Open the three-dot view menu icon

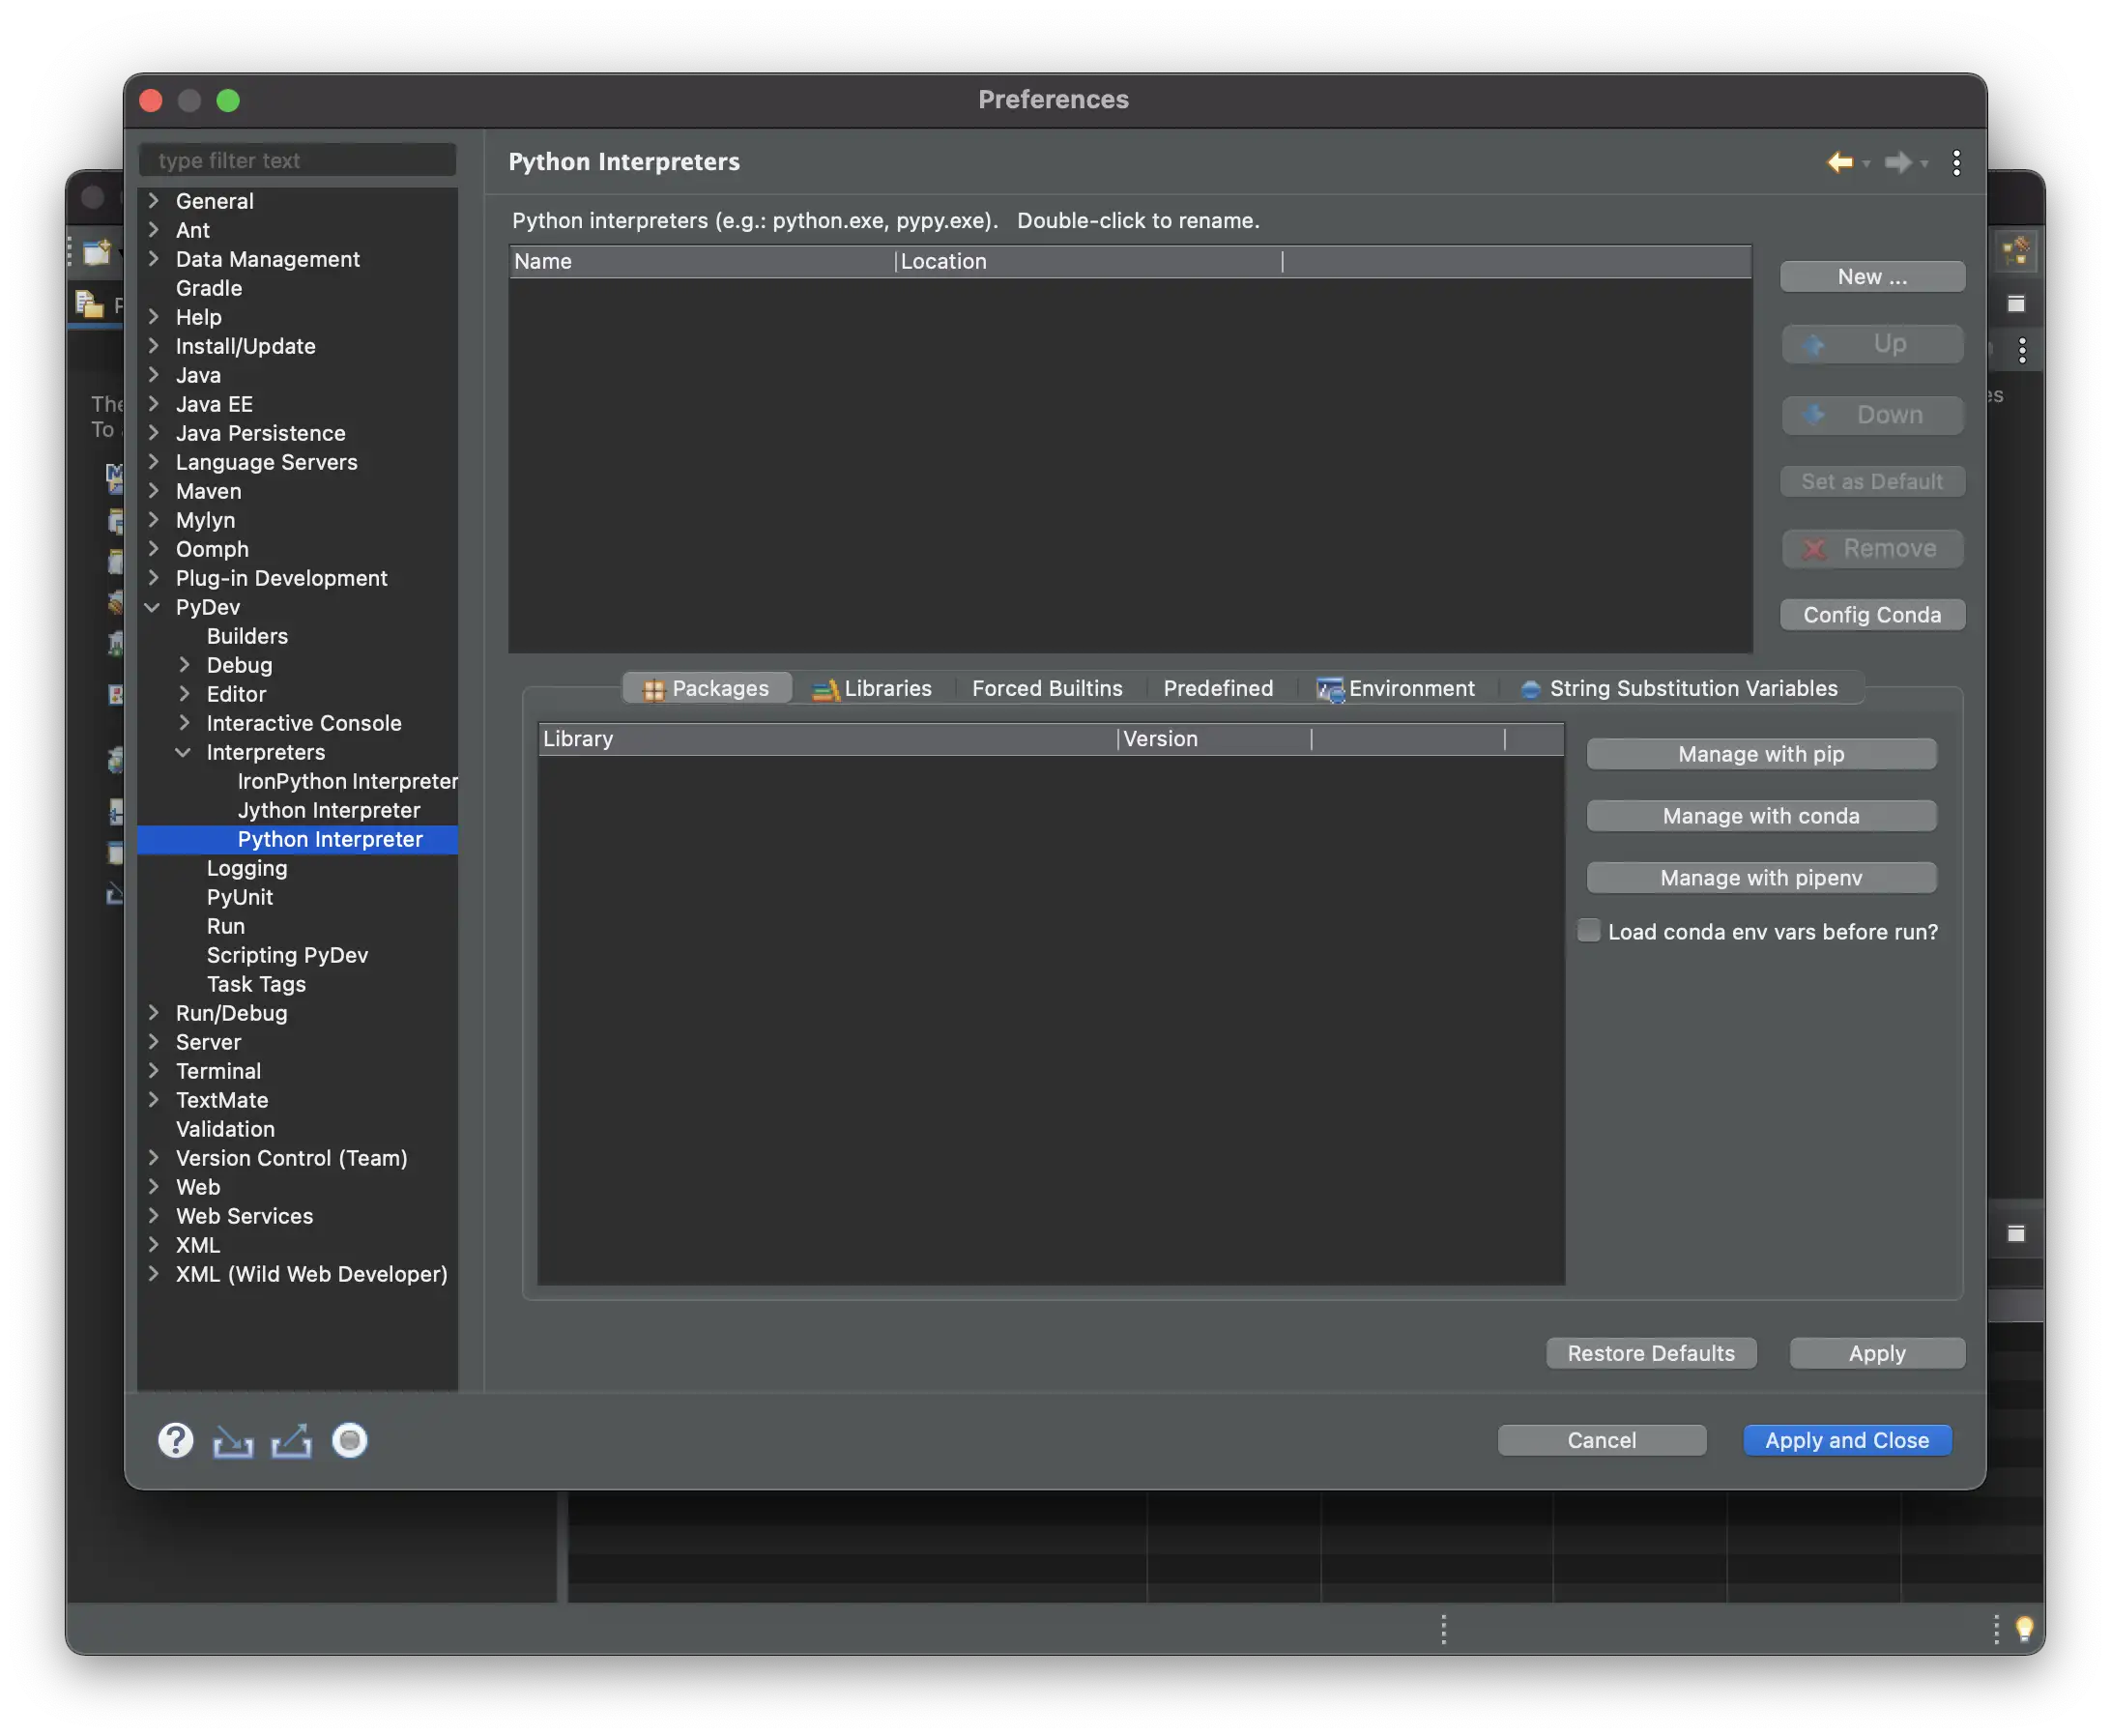1956,162
